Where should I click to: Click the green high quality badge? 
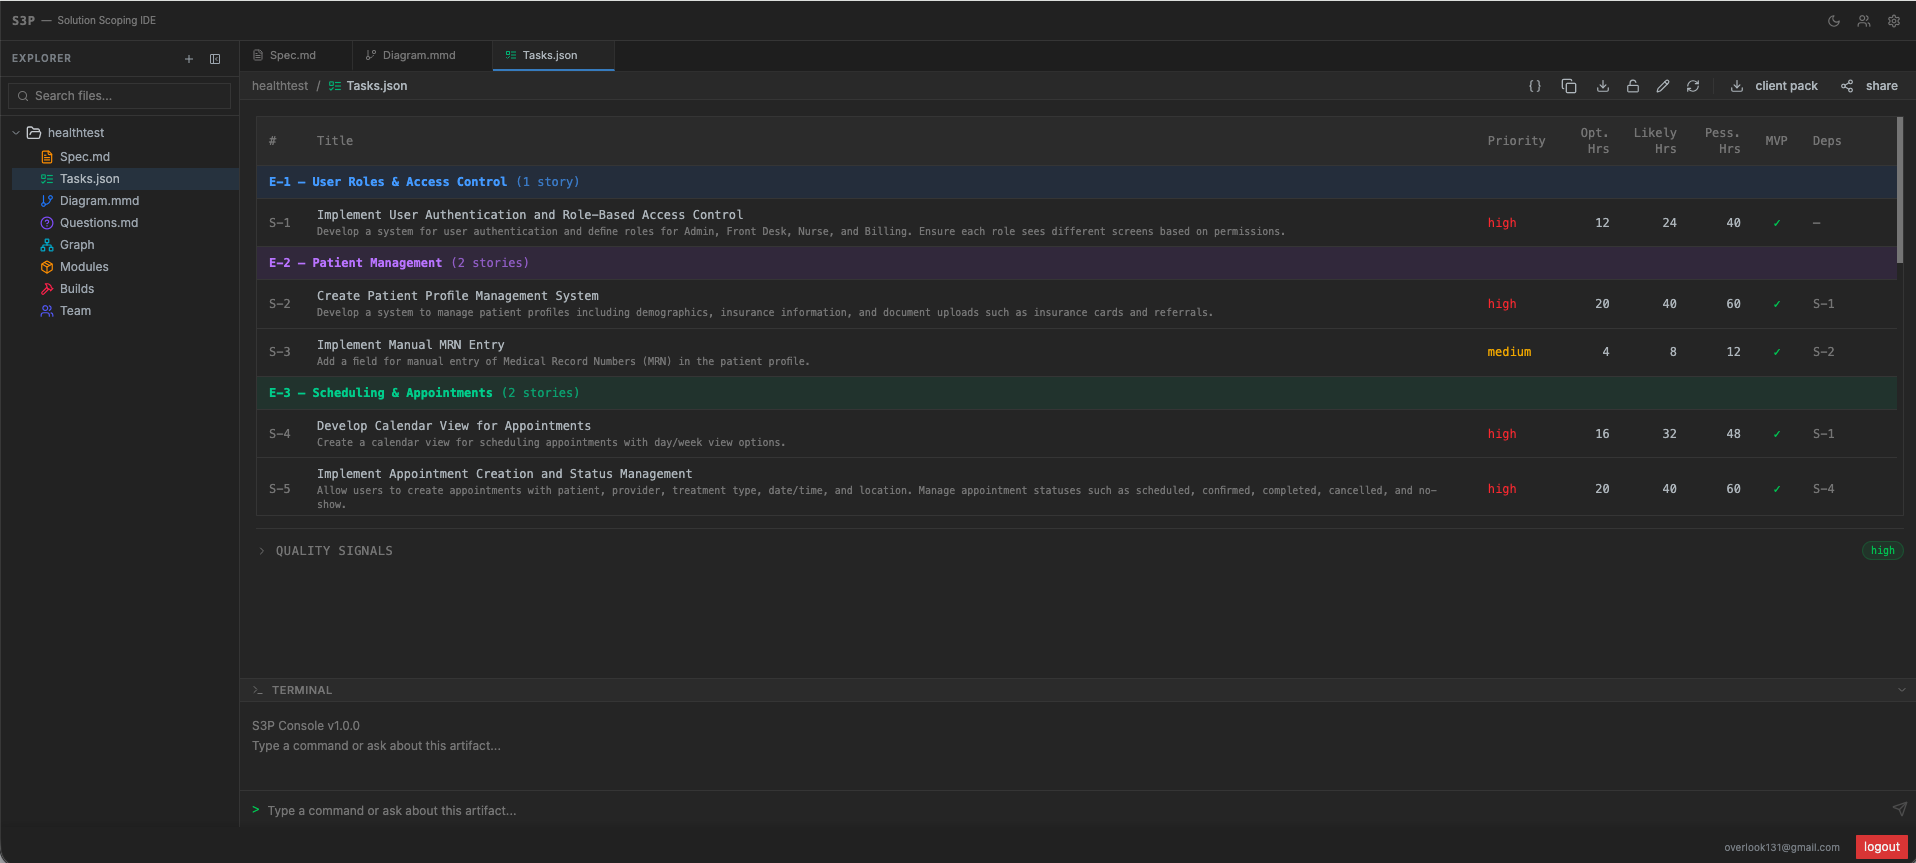pos(1882,551)
